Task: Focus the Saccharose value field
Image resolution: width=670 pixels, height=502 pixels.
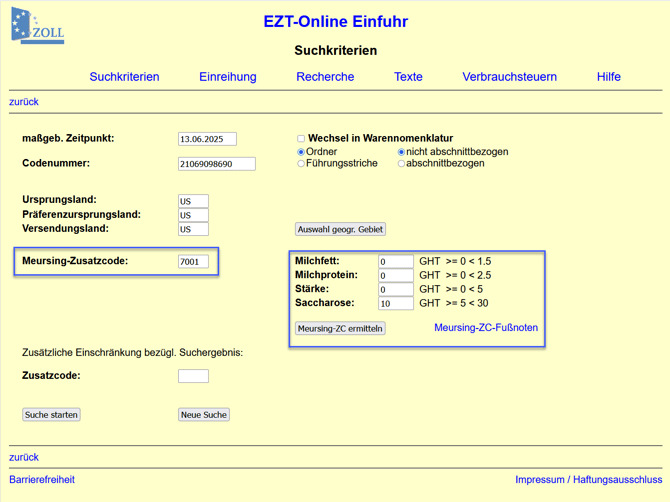Action: (396, 303)
